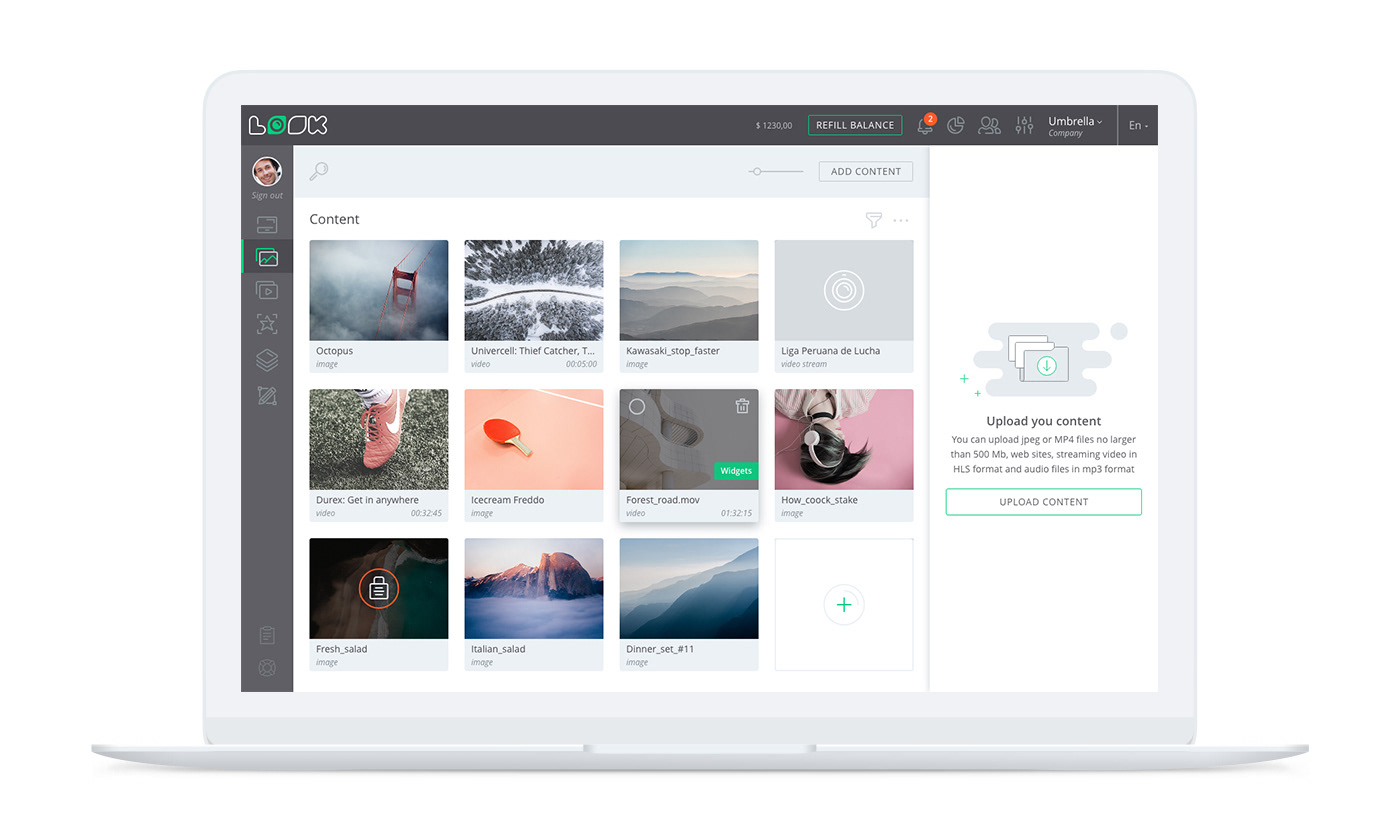1400x828 pixels.
Task: Open the Dinner_set_#11 thumbnail
Action: 689,588
